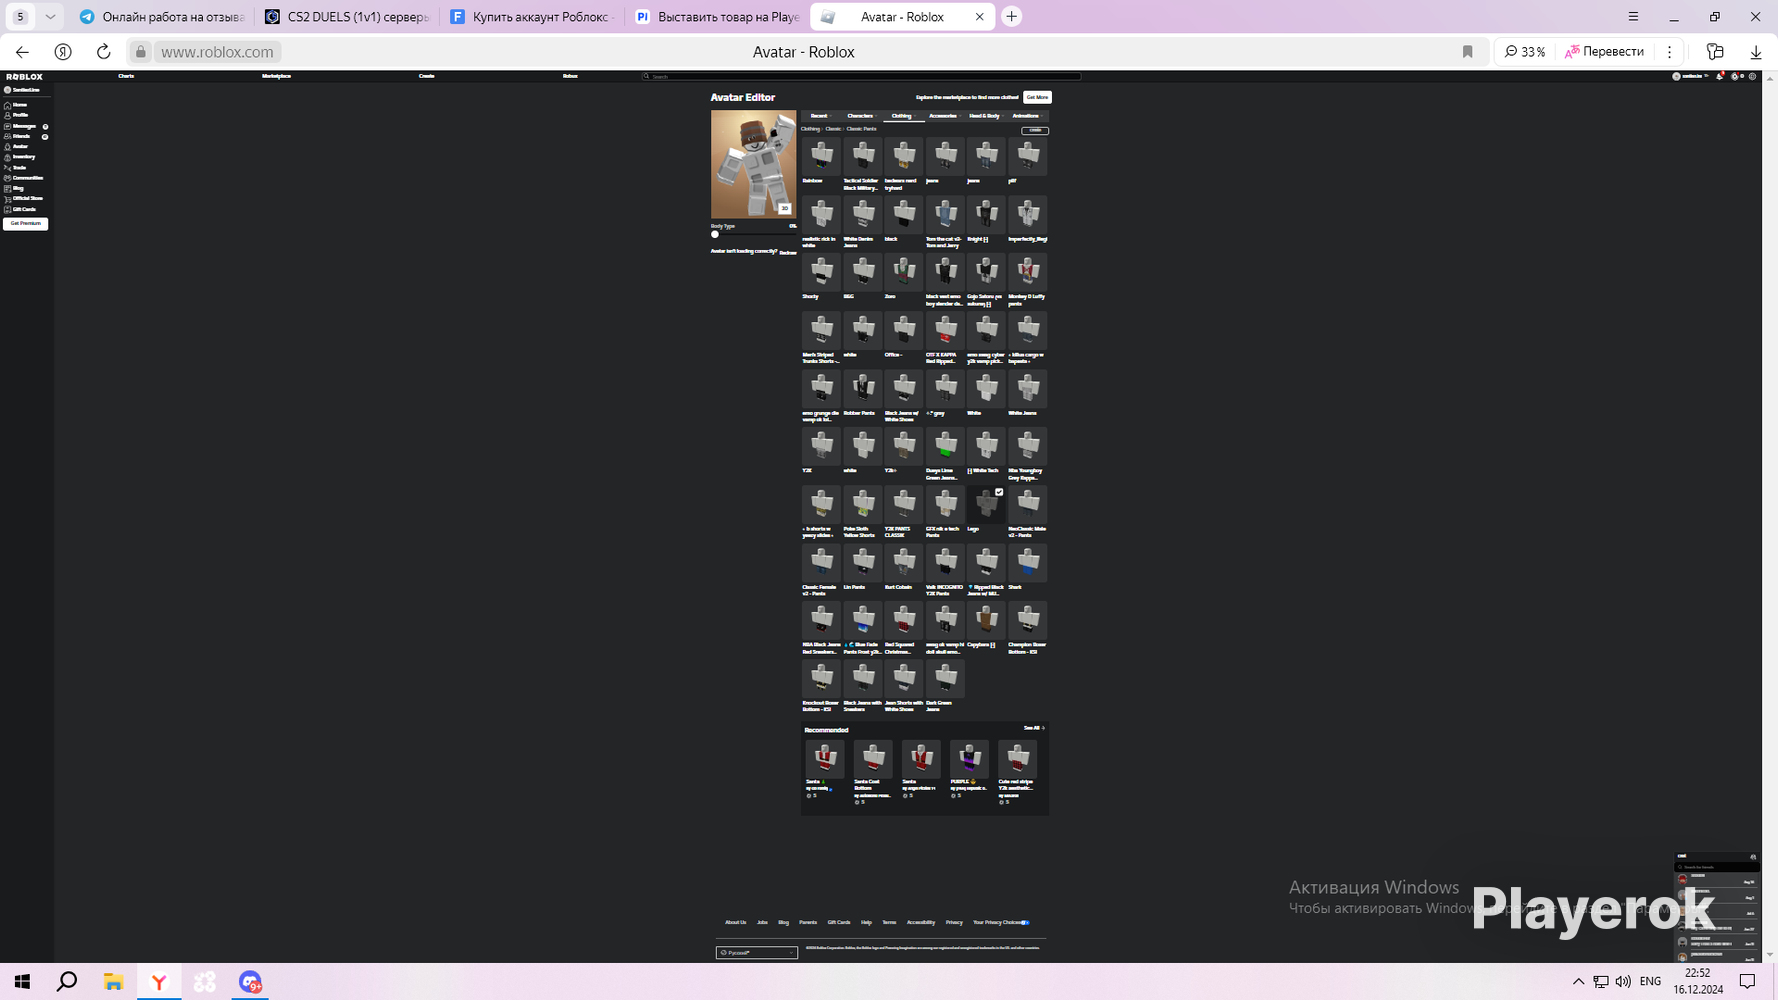Open File Explorer from the taskbar
Viewport: 1778px width, 1000px height.
(113, 982)
